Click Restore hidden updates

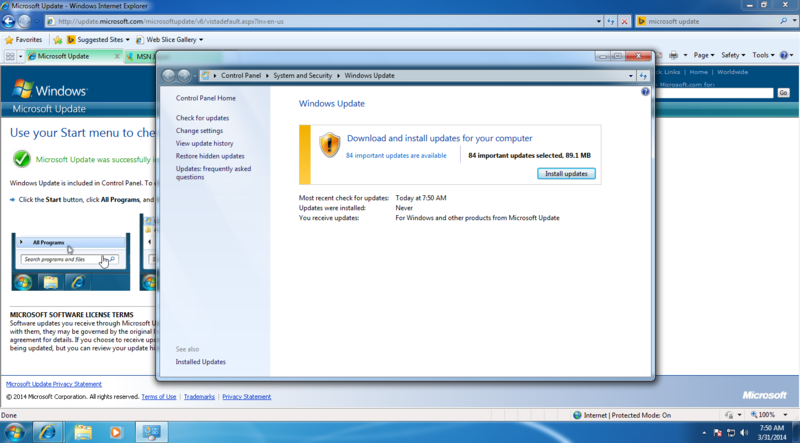tap(210, 156)
